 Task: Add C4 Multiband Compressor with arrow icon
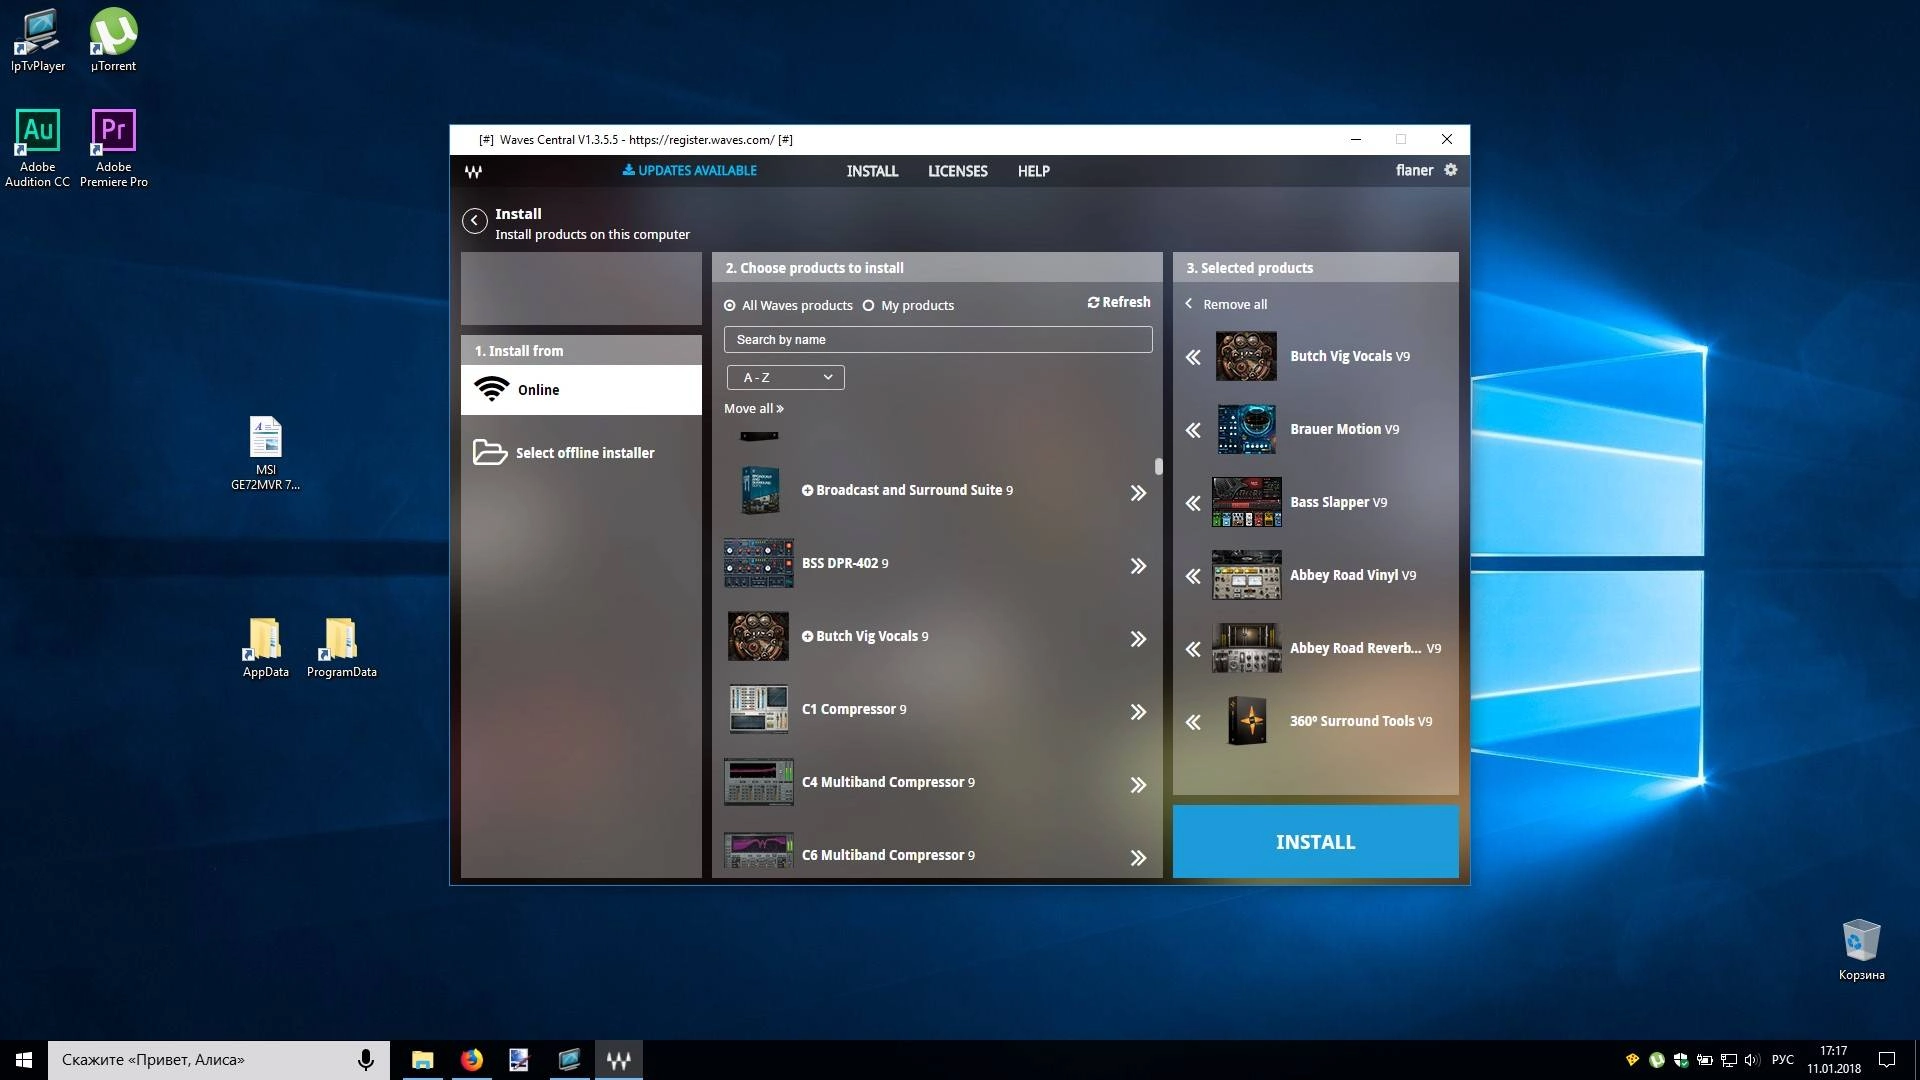click(x=1138, y=785)
